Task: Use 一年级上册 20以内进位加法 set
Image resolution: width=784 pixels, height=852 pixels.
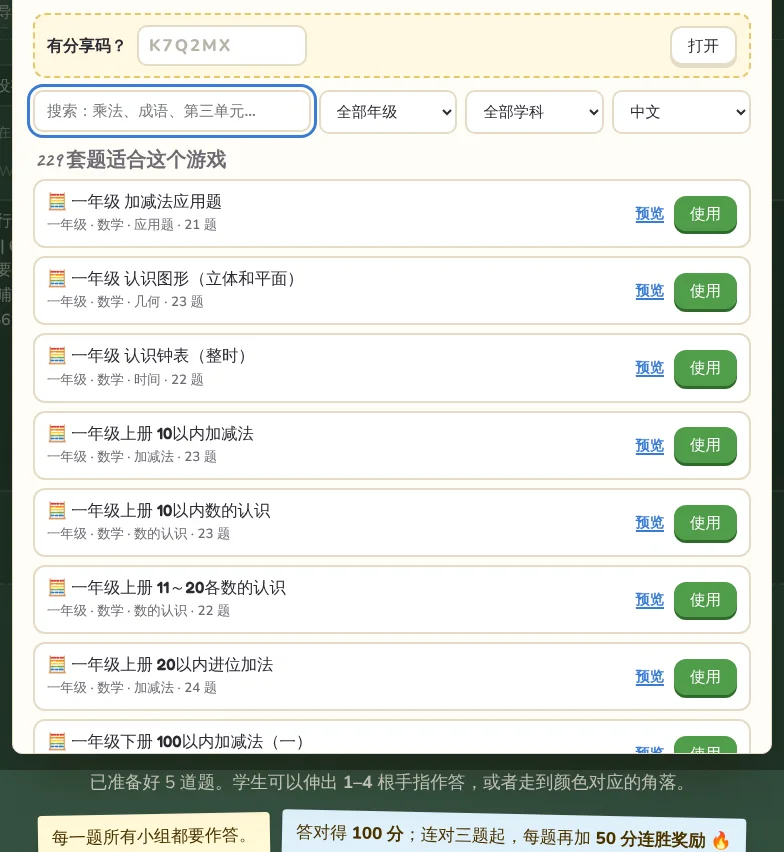Action: tap(705, 677)
